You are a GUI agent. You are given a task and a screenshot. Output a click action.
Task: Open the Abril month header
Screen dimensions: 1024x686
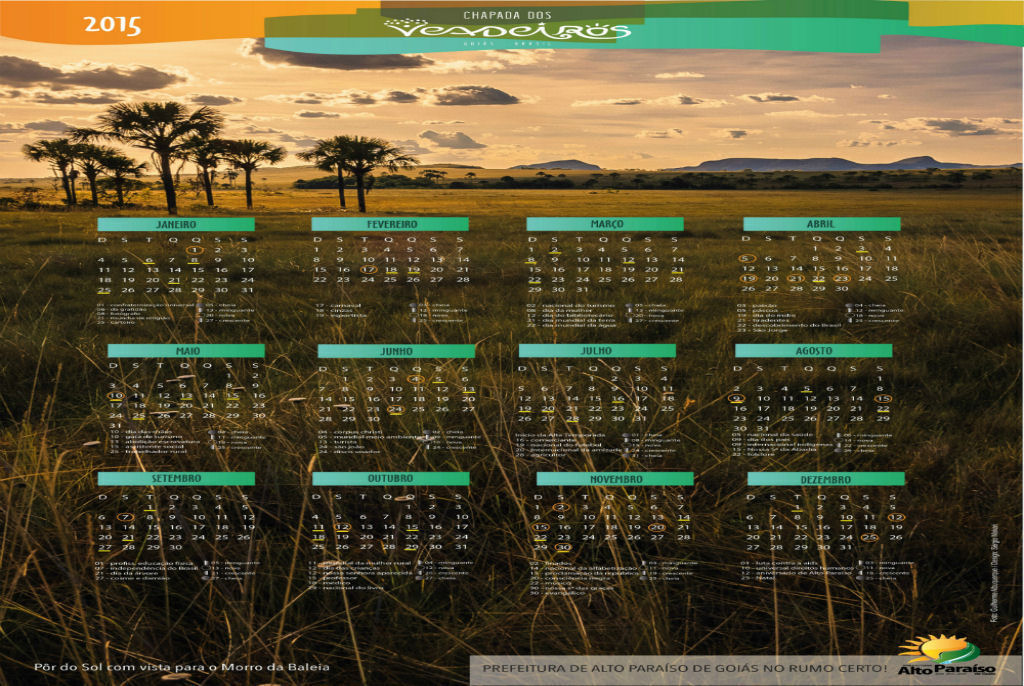pos(821,224)
